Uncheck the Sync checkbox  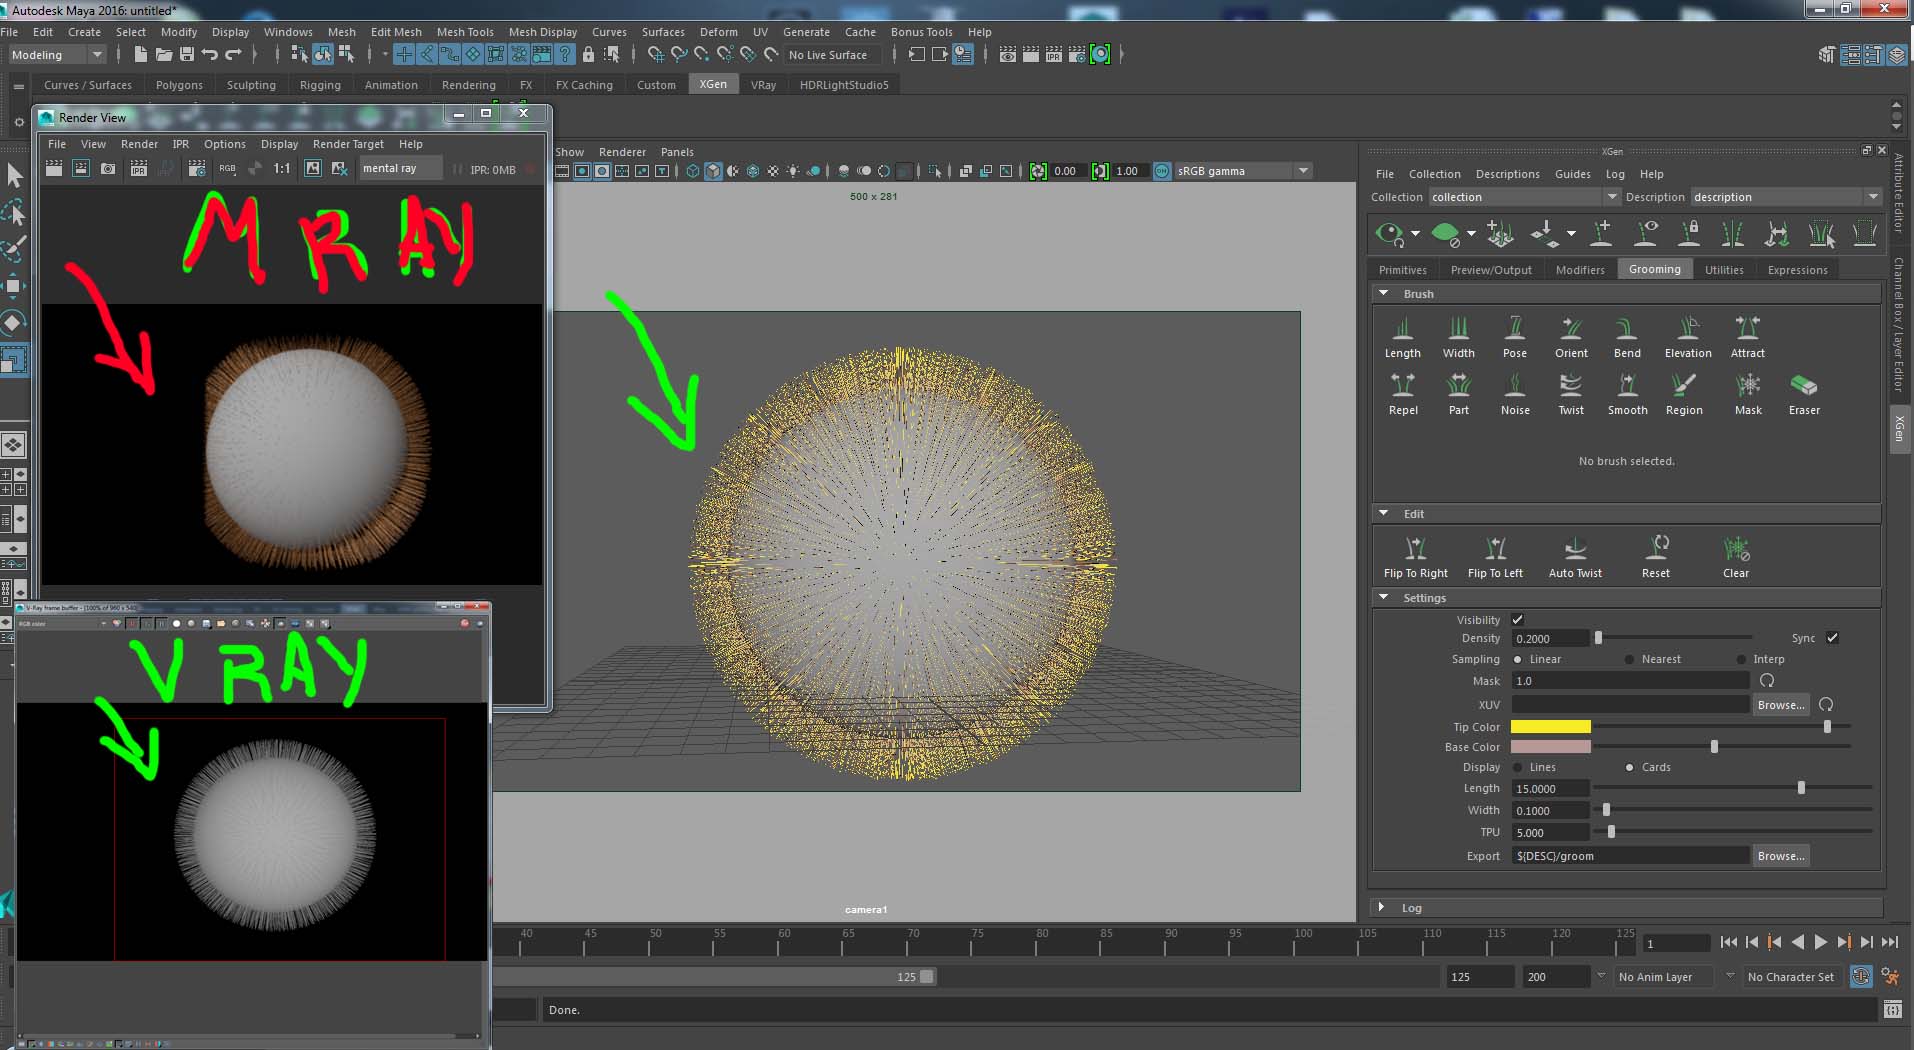pyautogui.click(x=1832, y=638)
